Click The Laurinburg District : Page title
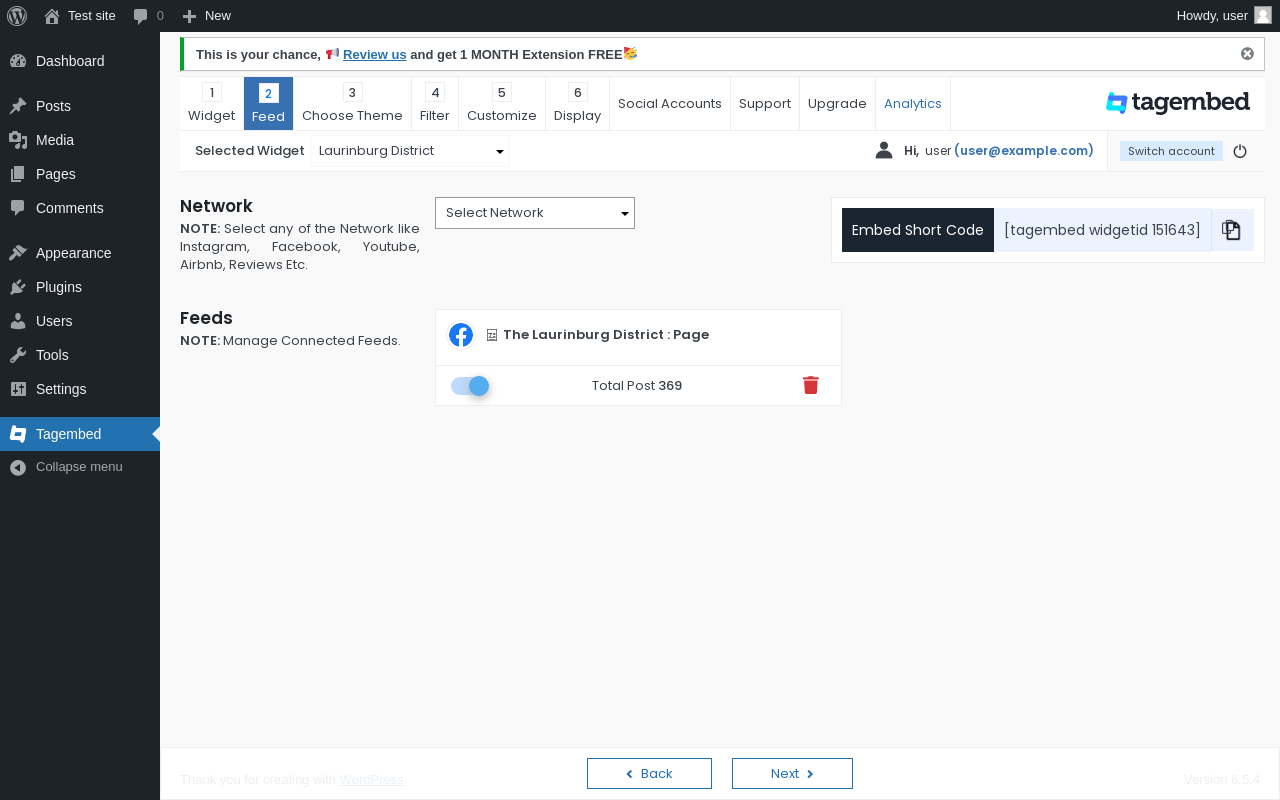Image resolution: width=1280 pixels, height=800 pixels. [606, 335]
